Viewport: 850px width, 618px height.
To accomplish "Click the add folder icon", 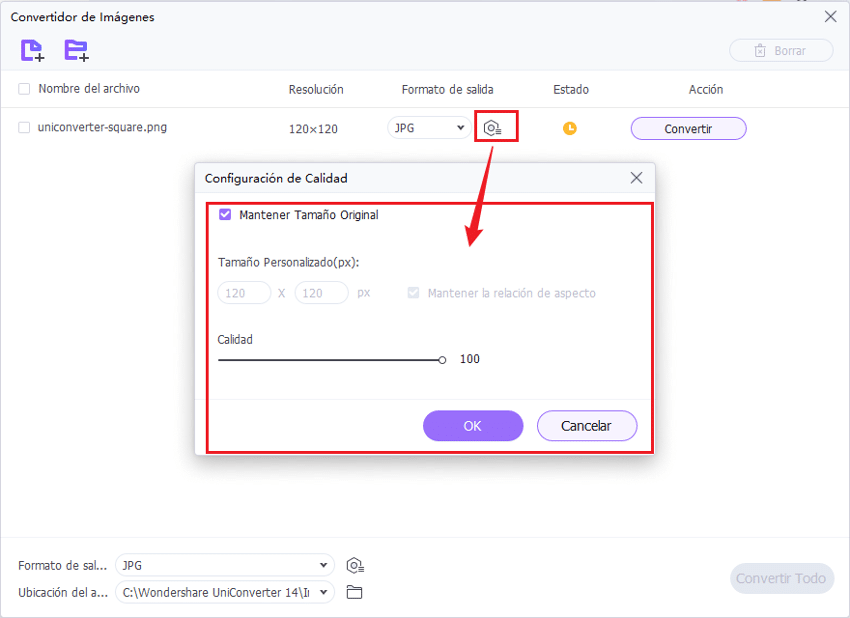I will coord(76,50).
